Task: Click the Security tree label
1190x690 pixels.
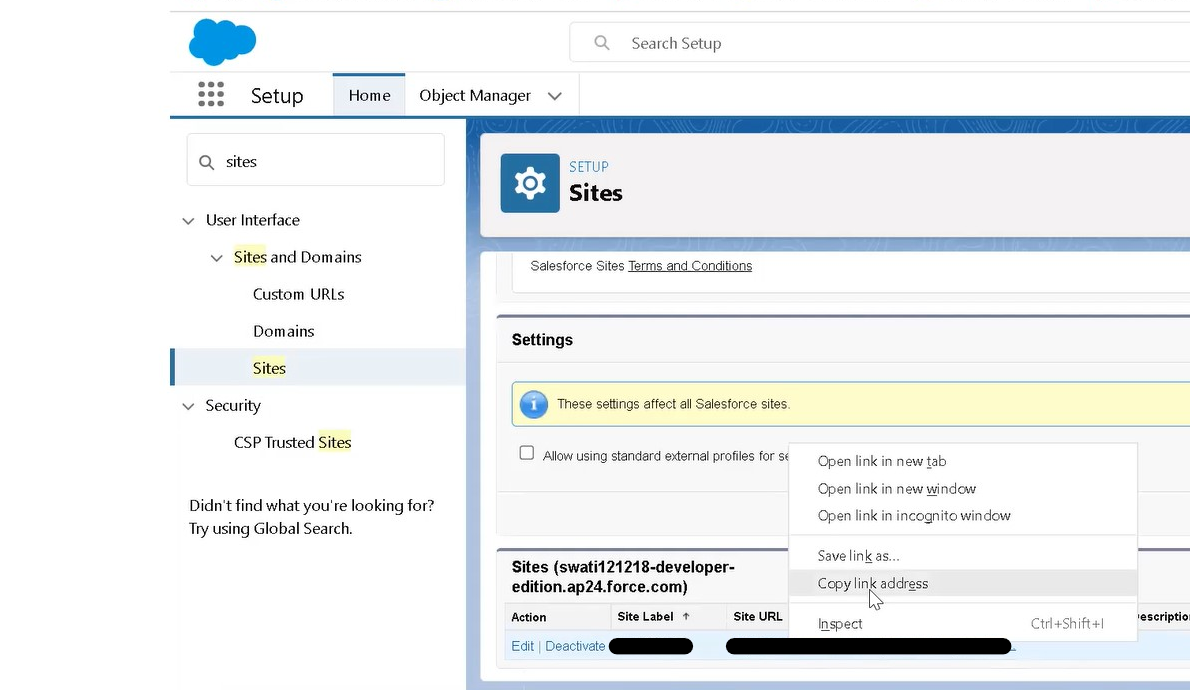Action: click(x=233, y=405)
